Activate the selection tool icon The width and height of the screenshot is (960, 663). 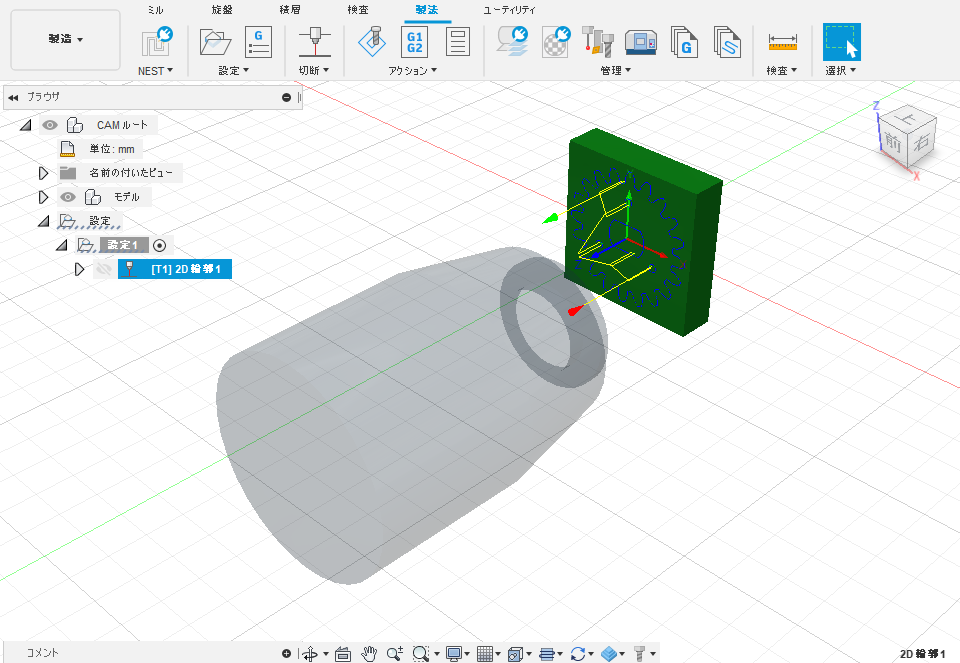tap(842, 42)
